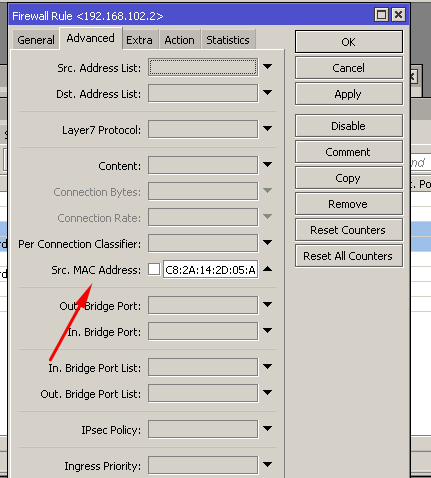431x478 pixels.
Task: Collapse the Src. MAC Address field
Action: click(267, 269)
